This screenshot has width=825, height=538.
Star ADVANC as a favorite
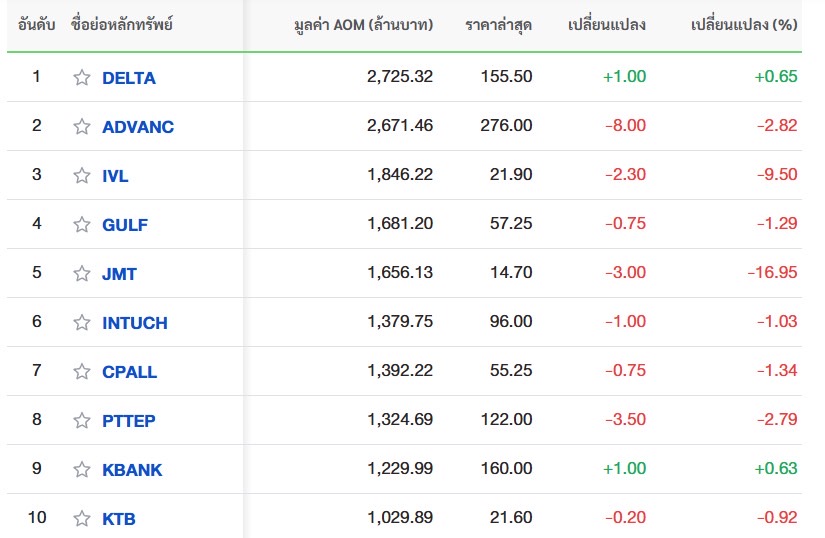point(82,127)
